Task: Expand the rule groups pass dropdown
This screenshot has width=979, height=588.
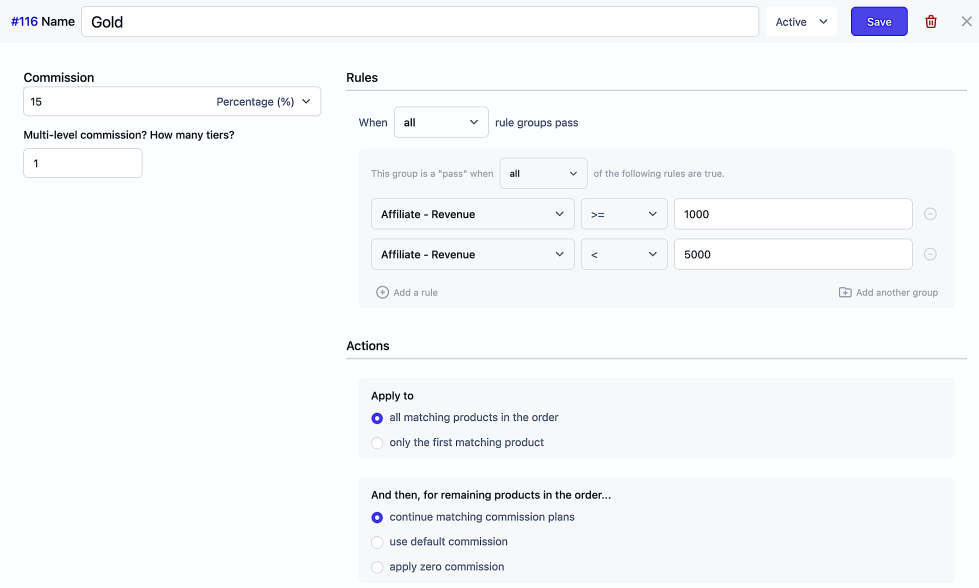Action: [x=441, y=123]
